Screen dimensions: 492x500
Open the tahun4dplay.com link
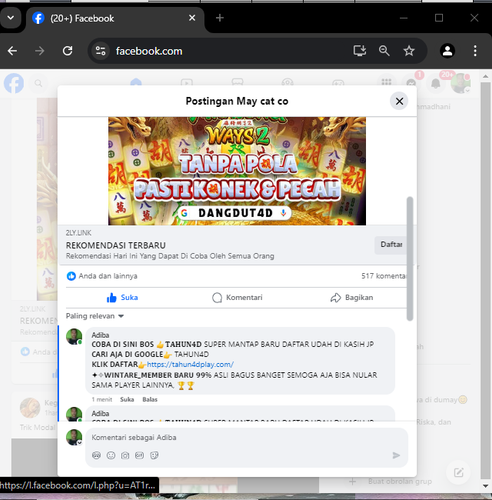pyautogui.click(x=190, y=364)
